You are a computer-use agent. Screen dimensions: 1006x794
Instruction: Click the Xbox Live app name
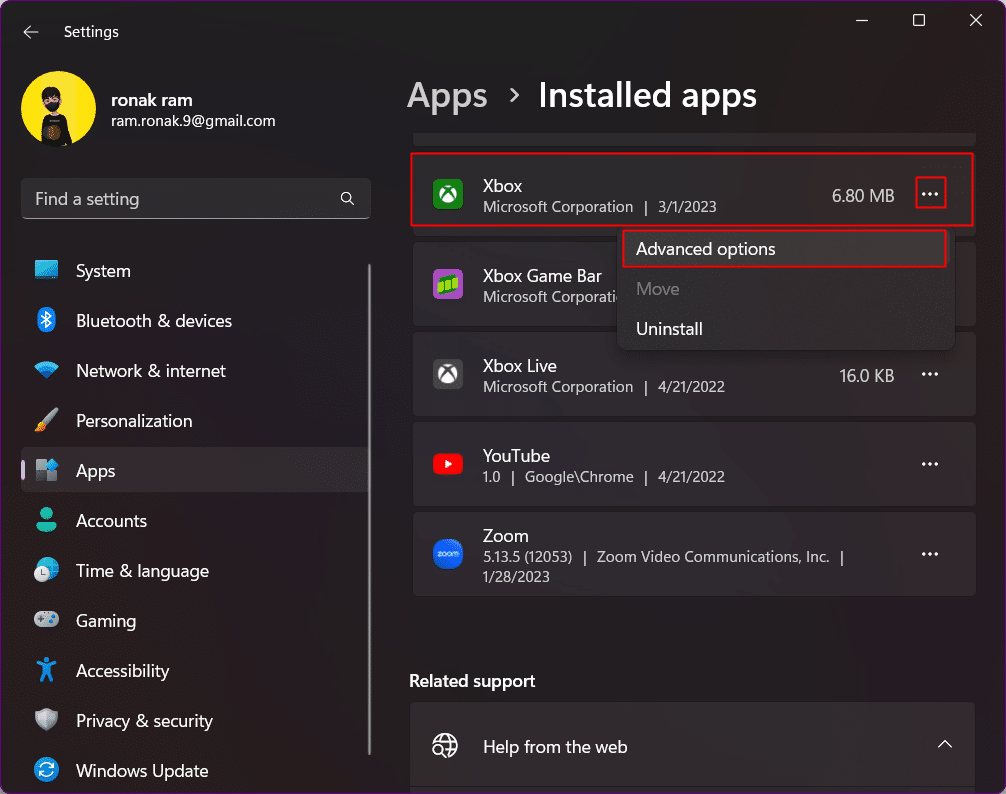tap(520, 366)
